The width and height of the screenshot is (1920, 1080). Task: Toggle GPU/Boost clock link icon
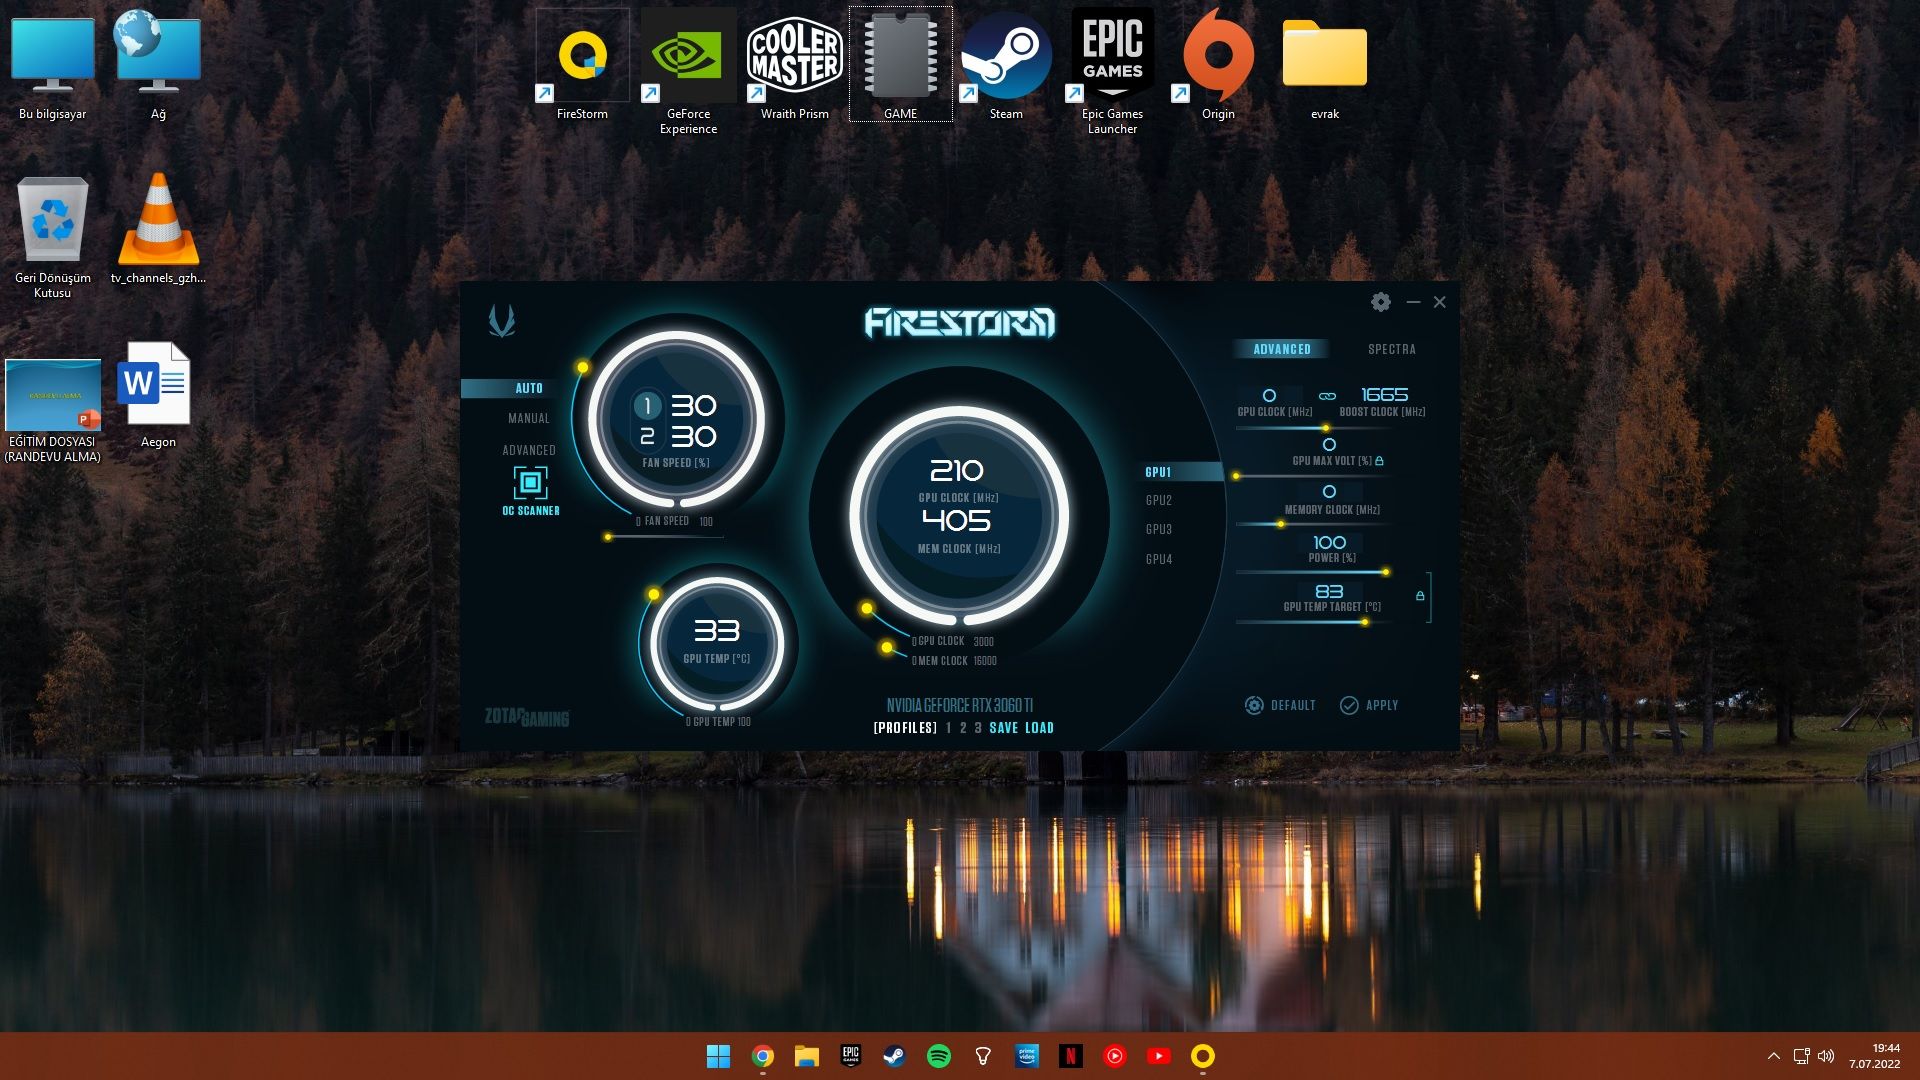pyautogui.click(x=1327, y=396)
